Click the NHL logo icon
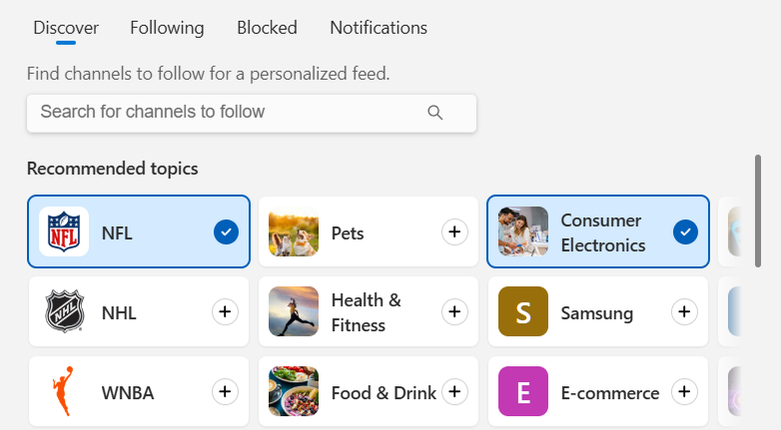 click(64, 312)
